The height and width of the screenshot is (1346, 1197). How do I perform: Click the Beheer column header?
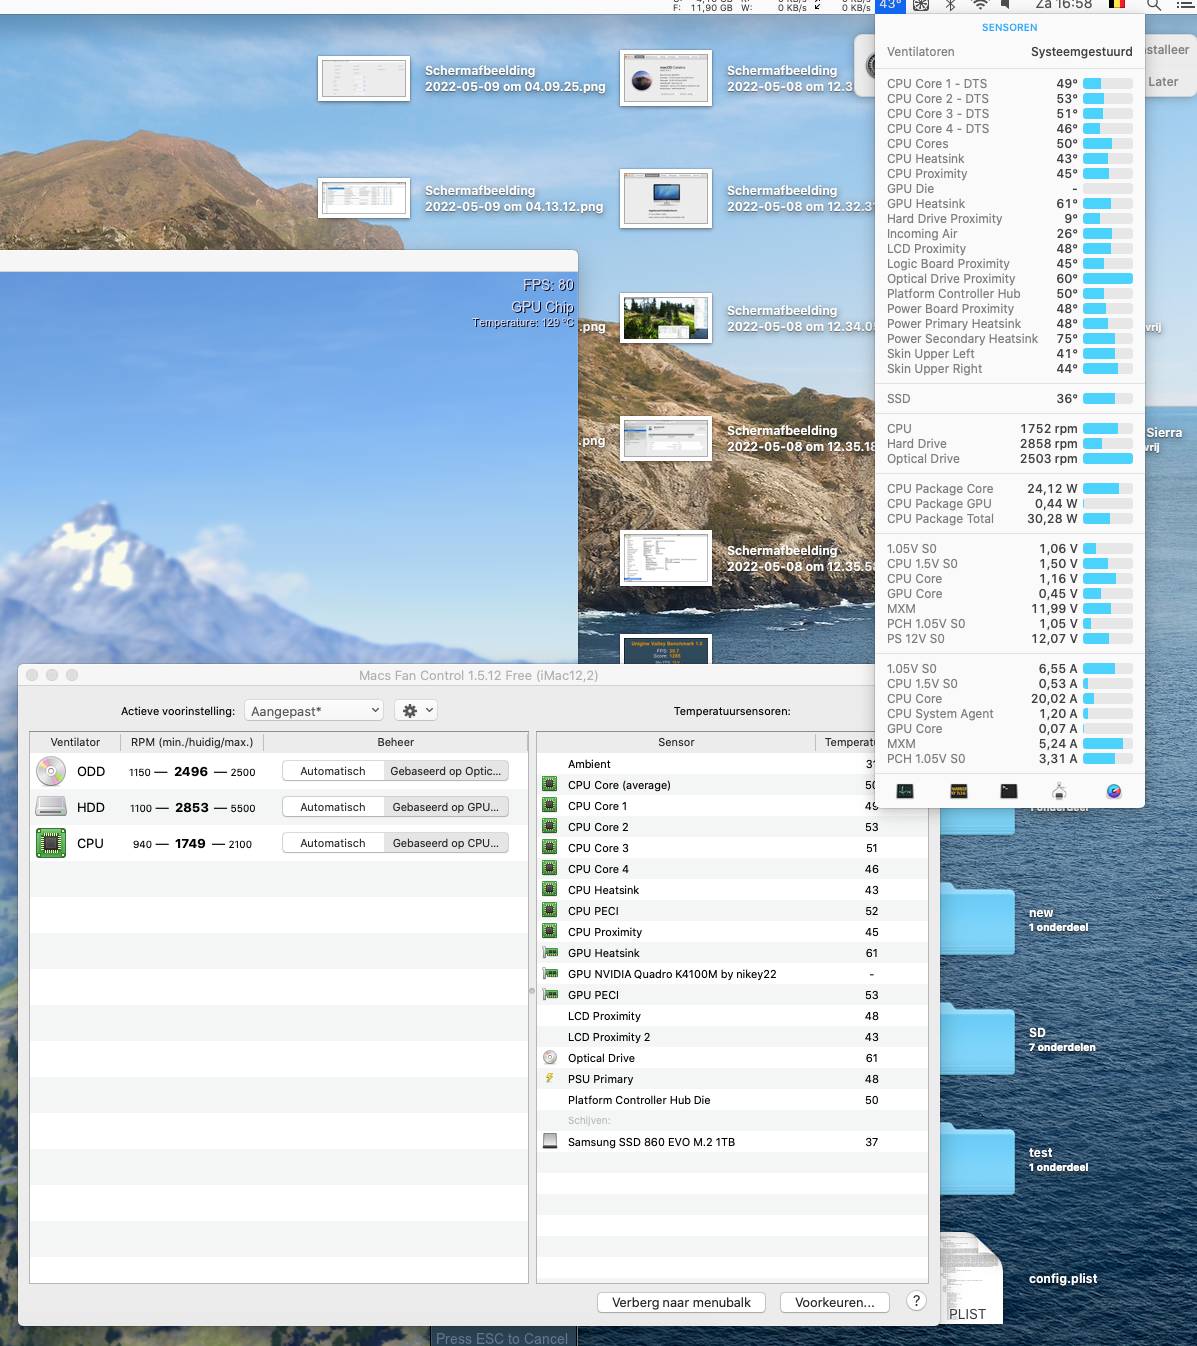coord(396,742)
